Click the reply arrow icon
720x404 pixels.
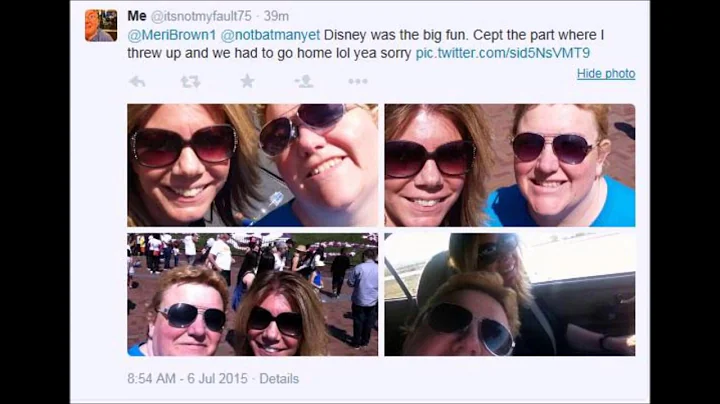[137, 81]
